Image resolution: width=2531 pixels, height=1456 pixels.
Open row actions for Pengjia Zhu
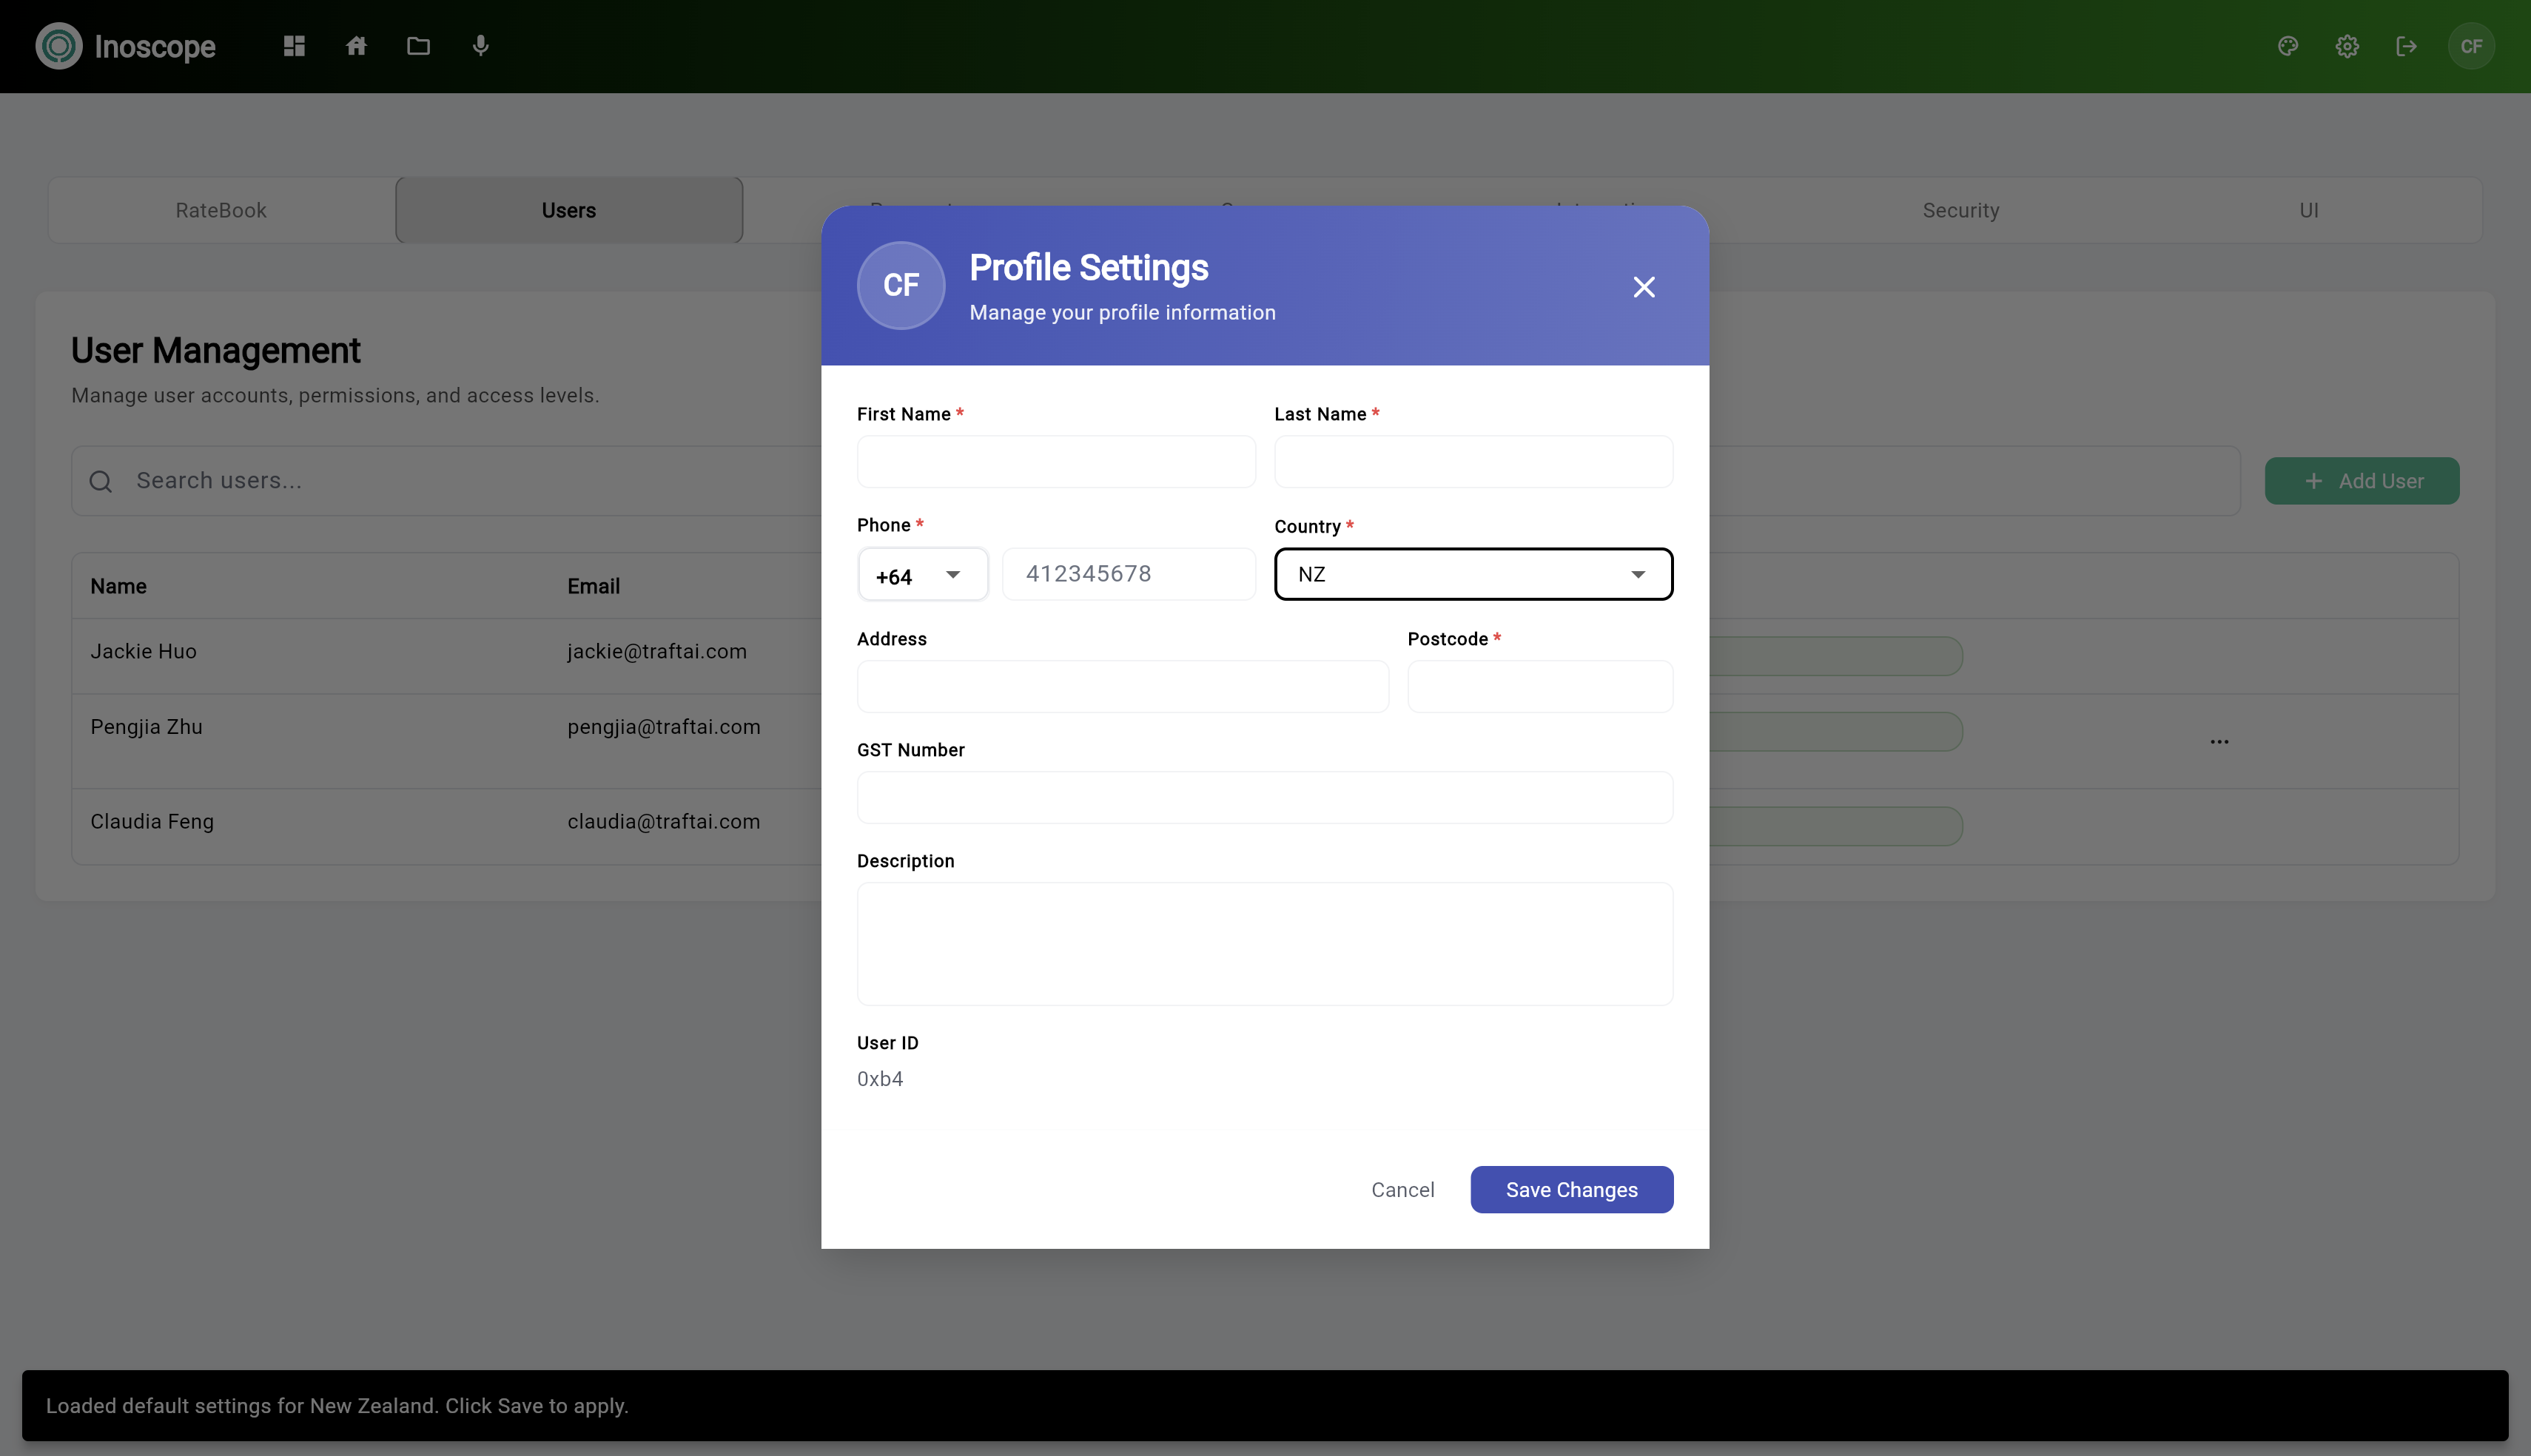[2219, 741]
